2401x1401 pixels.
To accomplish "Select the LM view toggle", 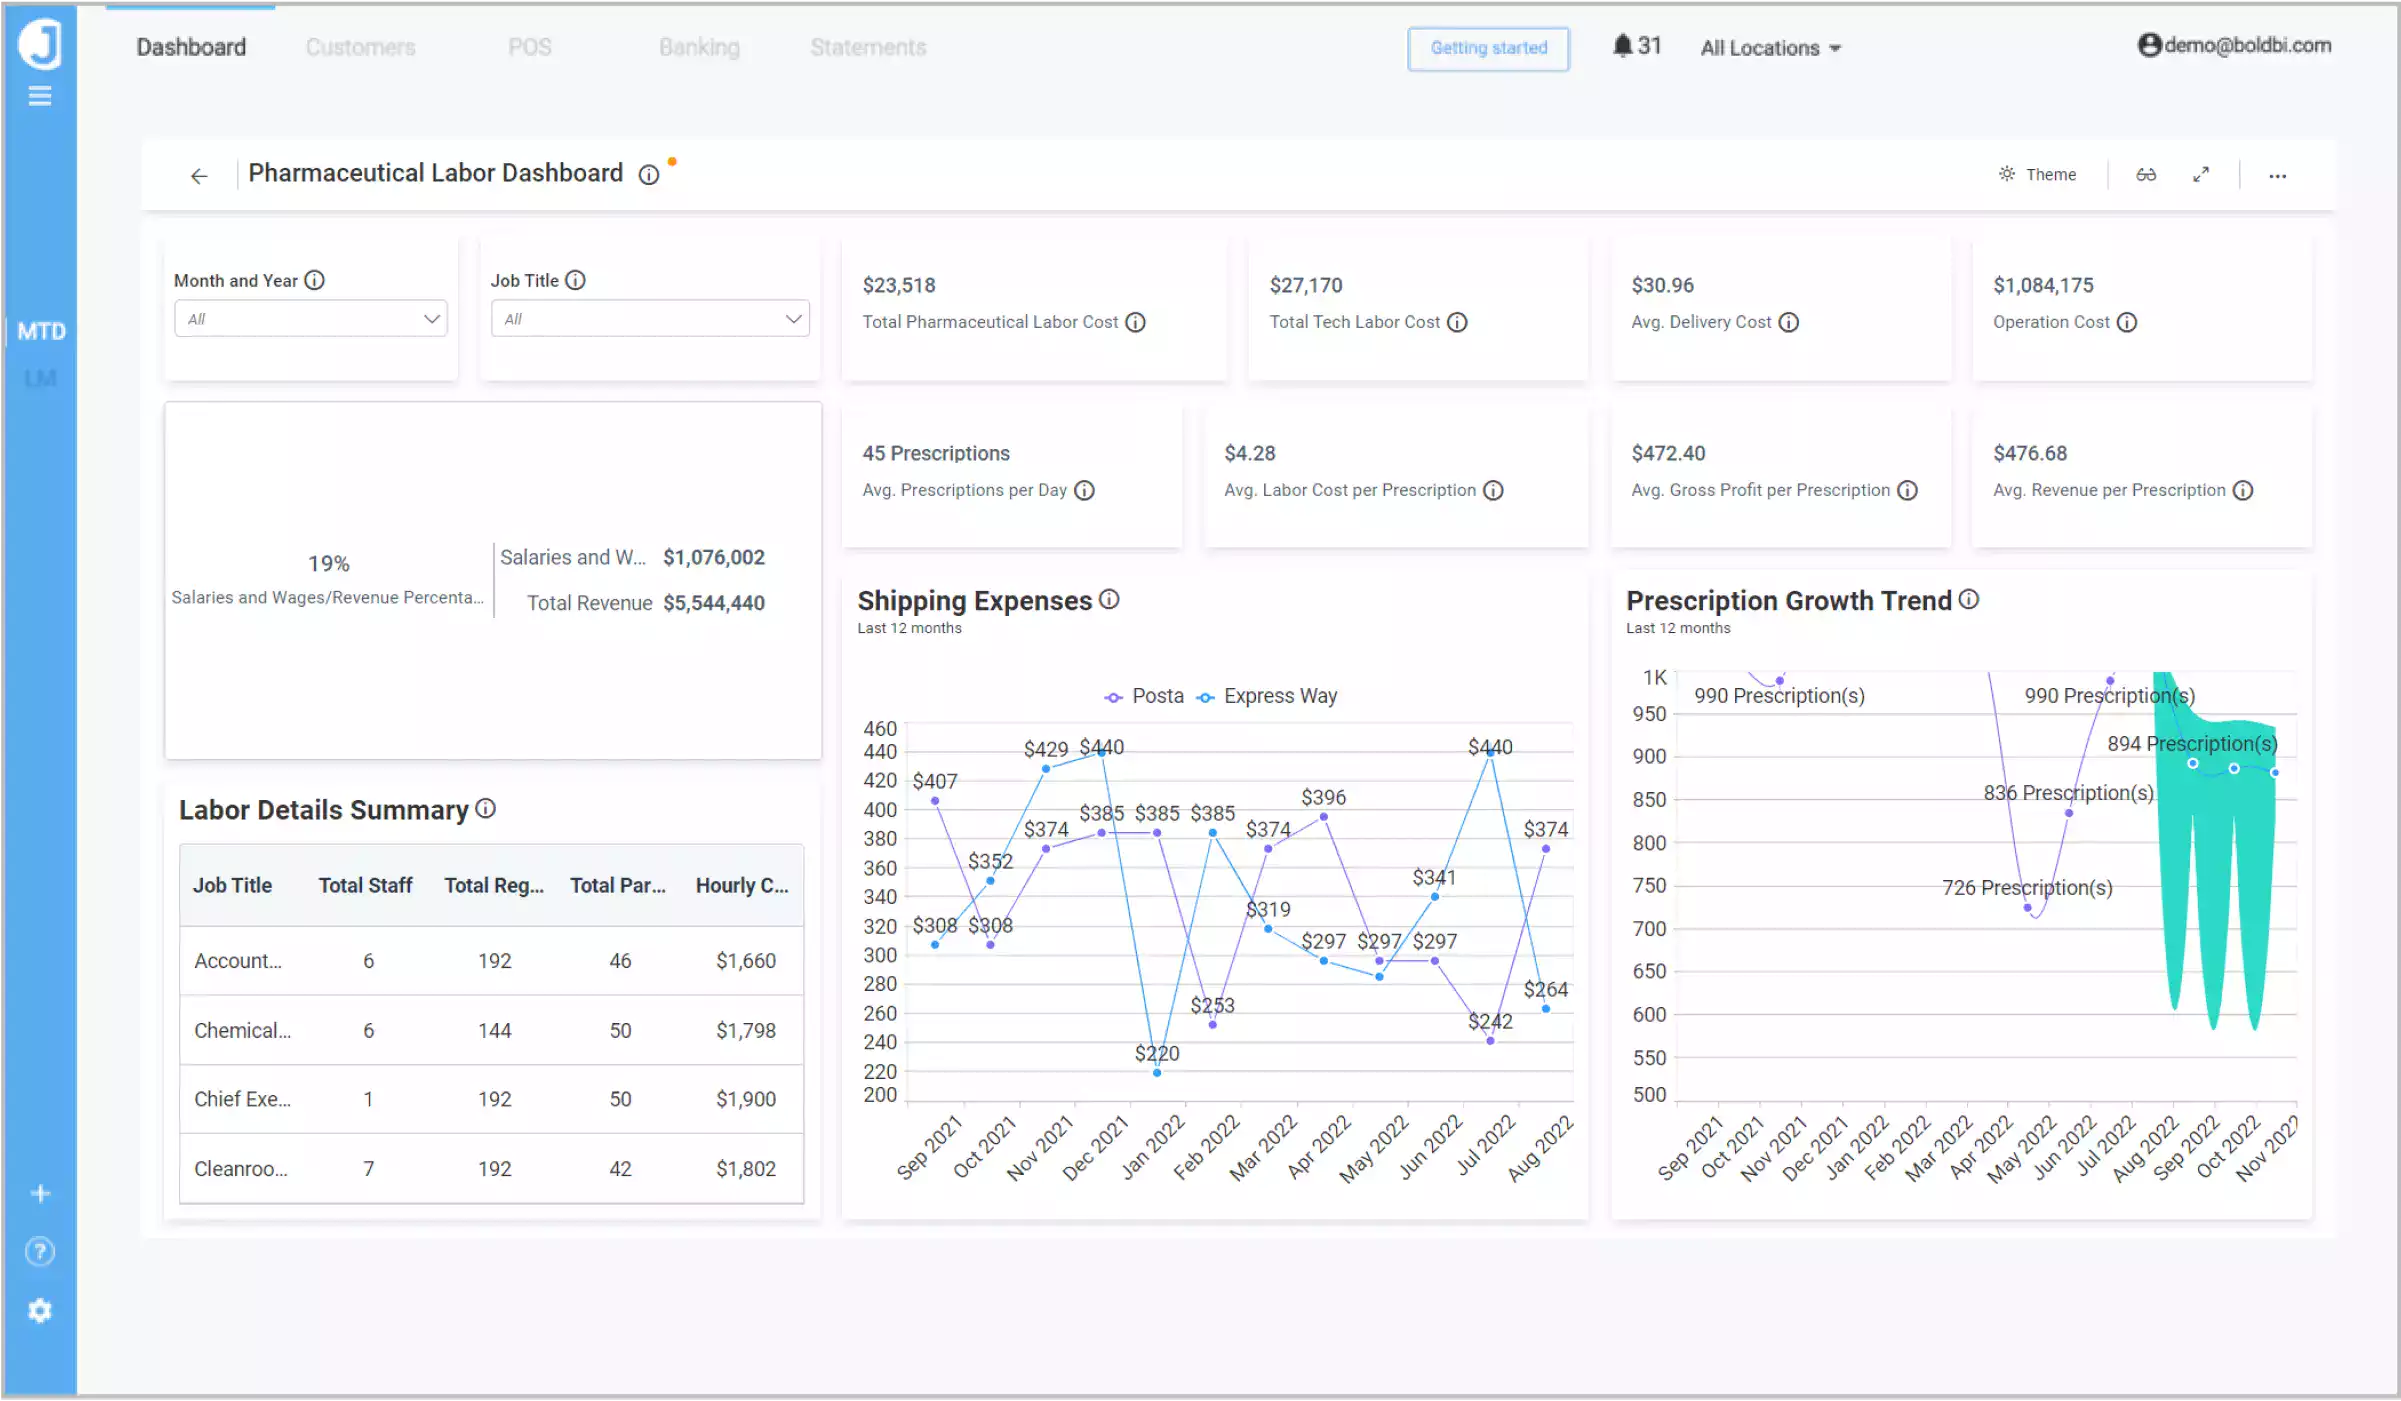I will pyautogui.click(x=41, y=378).
